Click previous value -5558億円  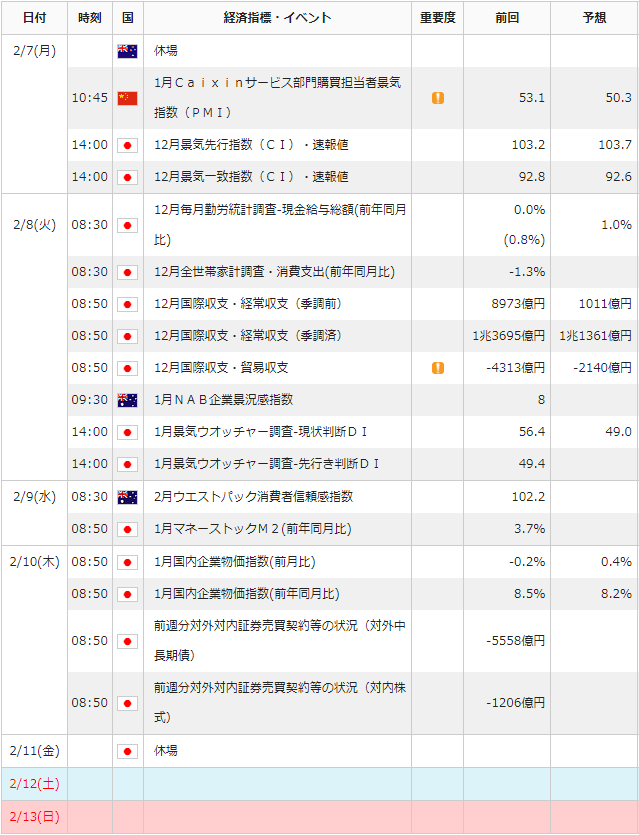pos(515,641)
